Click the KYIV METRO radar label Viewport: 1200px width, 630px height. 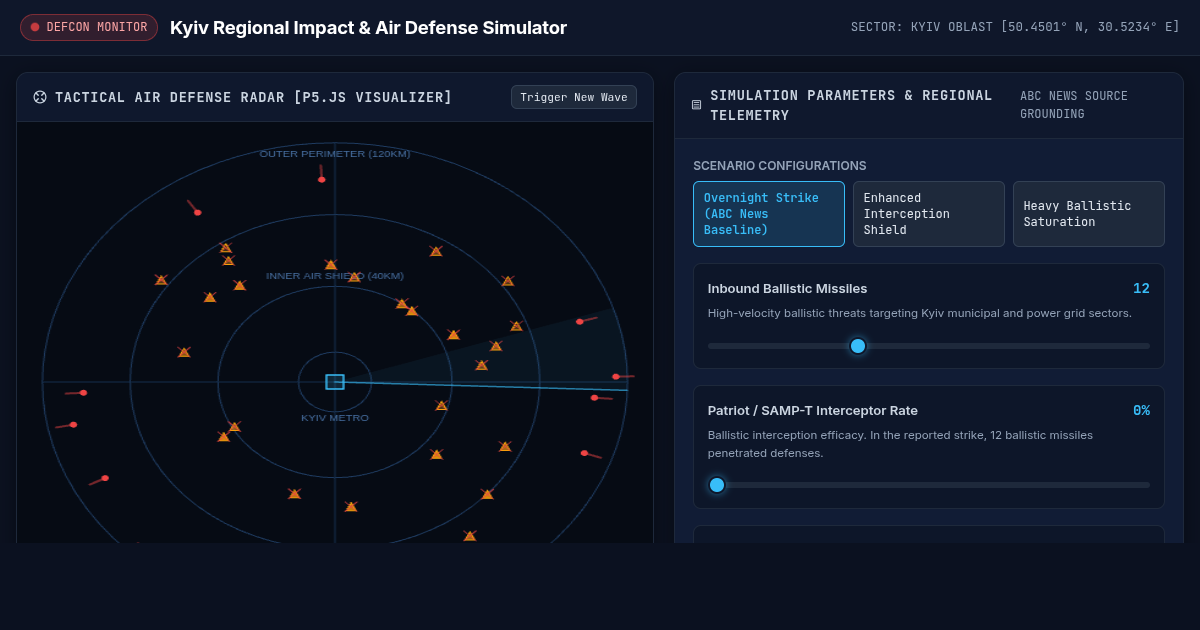[x=335, y=418]
